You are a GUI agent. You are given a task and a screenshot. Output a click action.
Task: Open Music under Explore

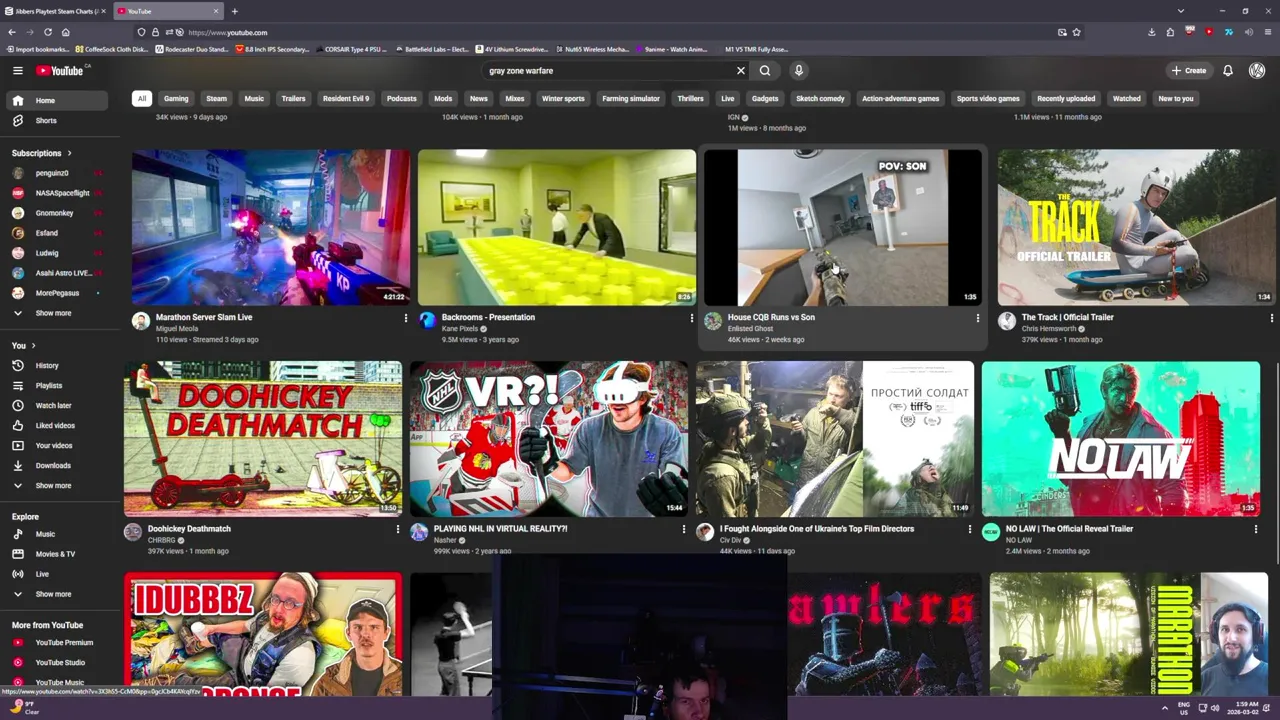pos(55,534)
